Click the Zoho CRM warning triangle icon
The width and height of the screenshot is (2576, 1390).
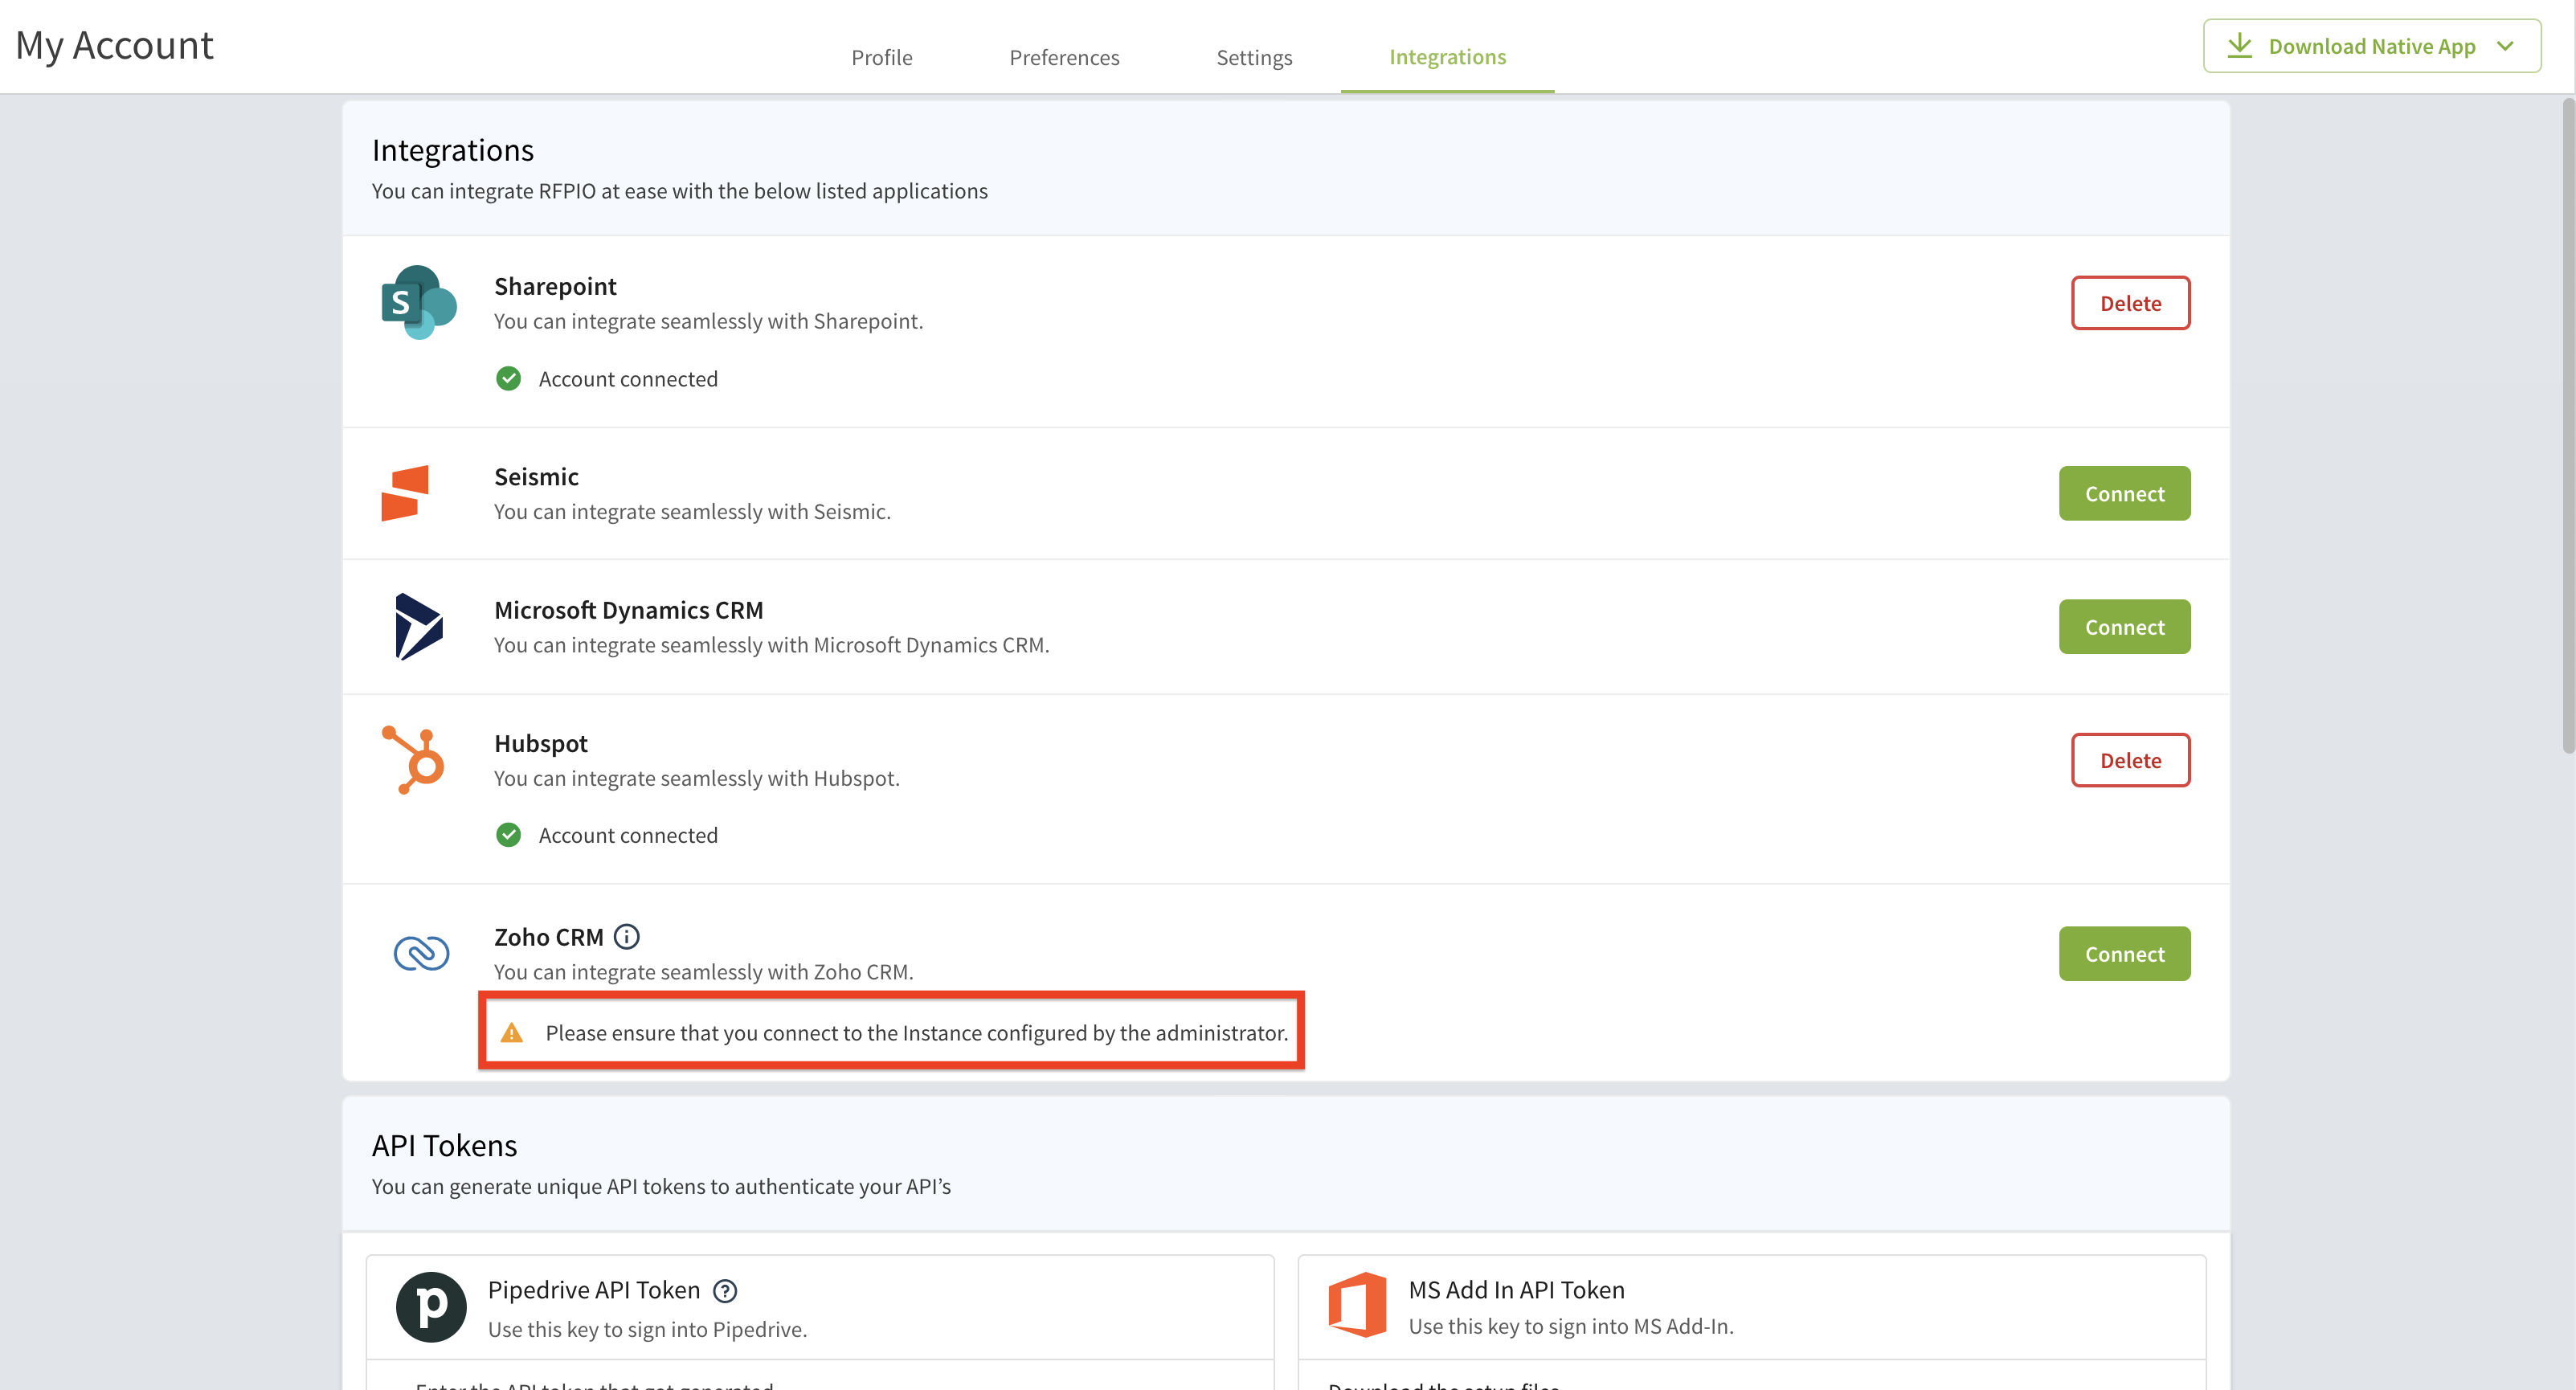pos(512,1033)
